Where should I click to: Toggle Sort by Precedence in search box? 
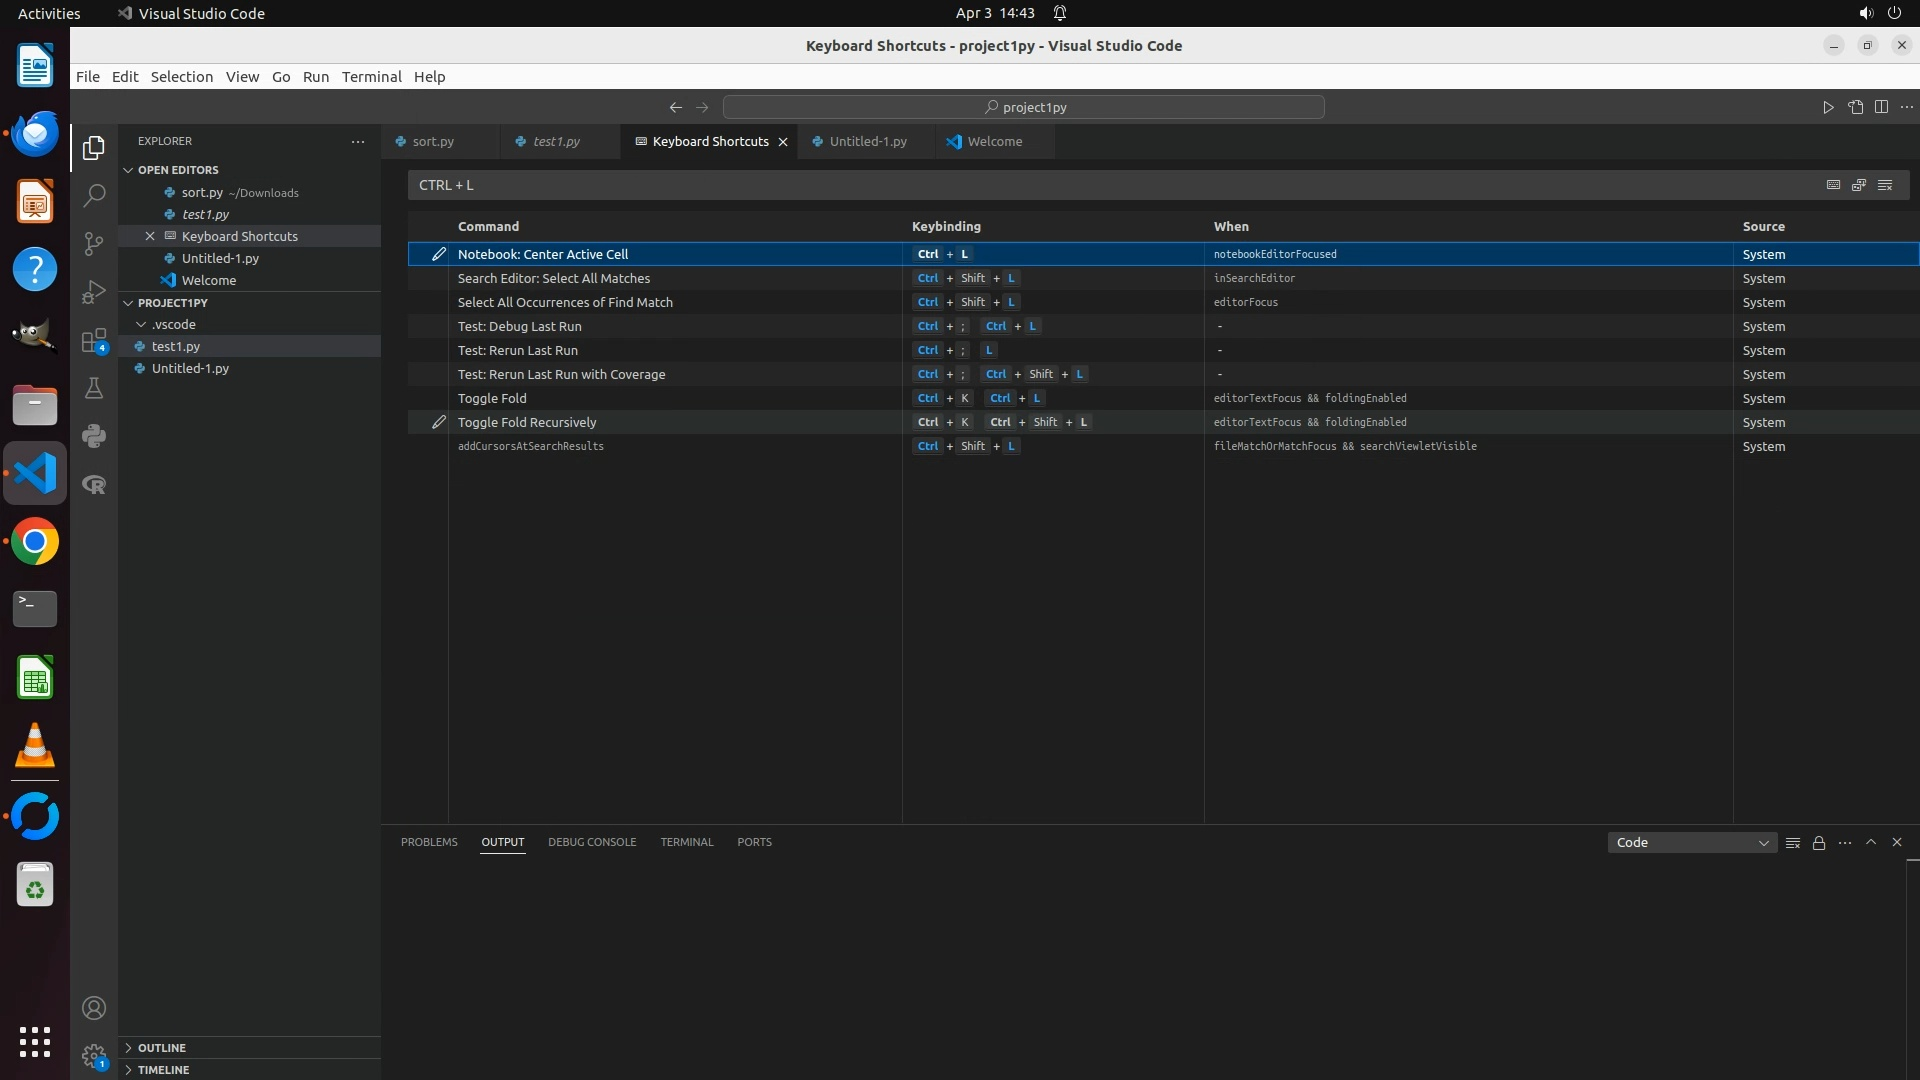point(1859,185)
